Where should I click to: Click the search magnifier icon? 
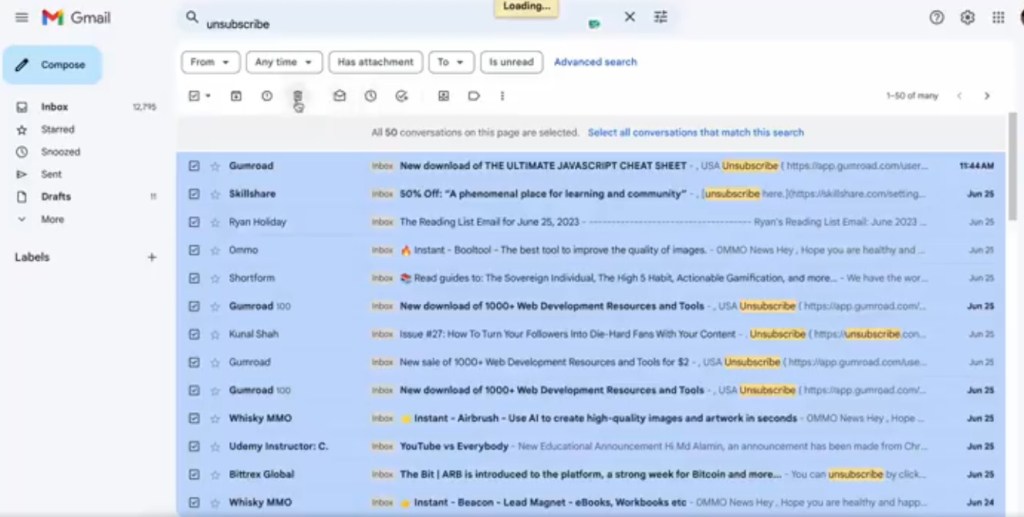click(x=192, y=17)
